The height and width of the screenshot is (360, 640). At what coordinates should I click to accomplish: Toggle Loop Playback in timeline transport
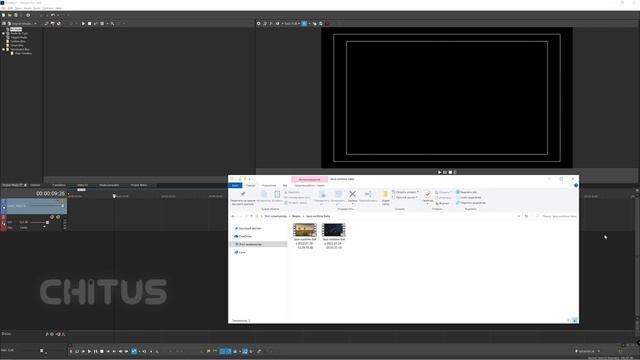(x=77, y=351)
